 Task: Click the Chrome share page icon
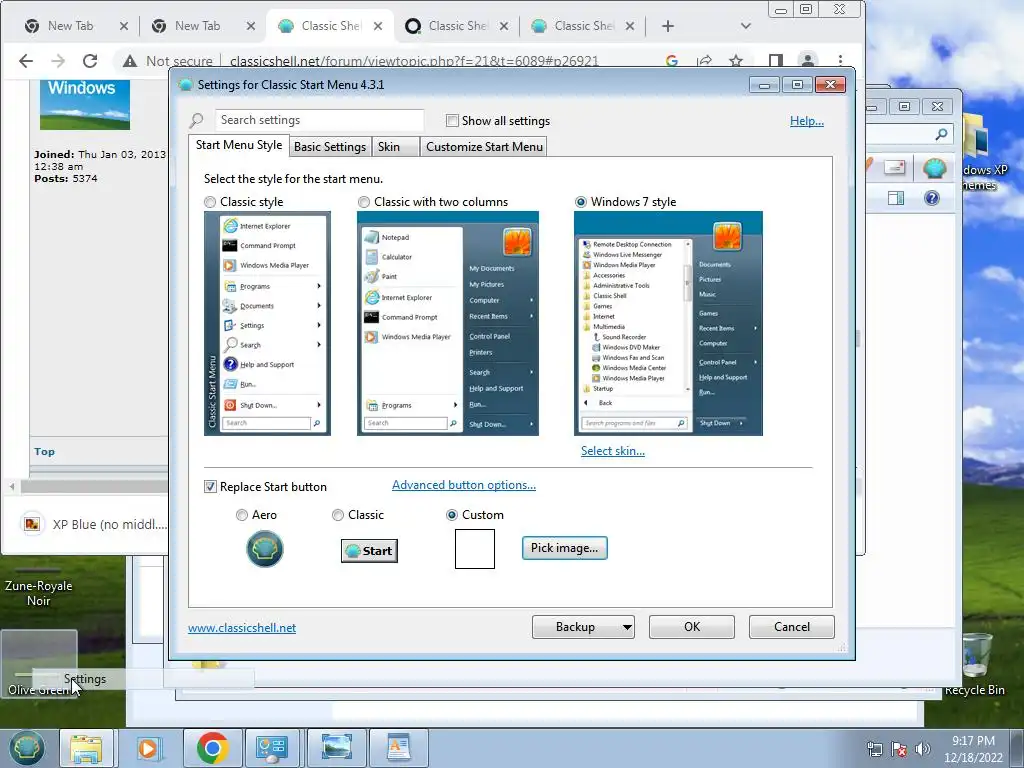(x=704, y=61)
